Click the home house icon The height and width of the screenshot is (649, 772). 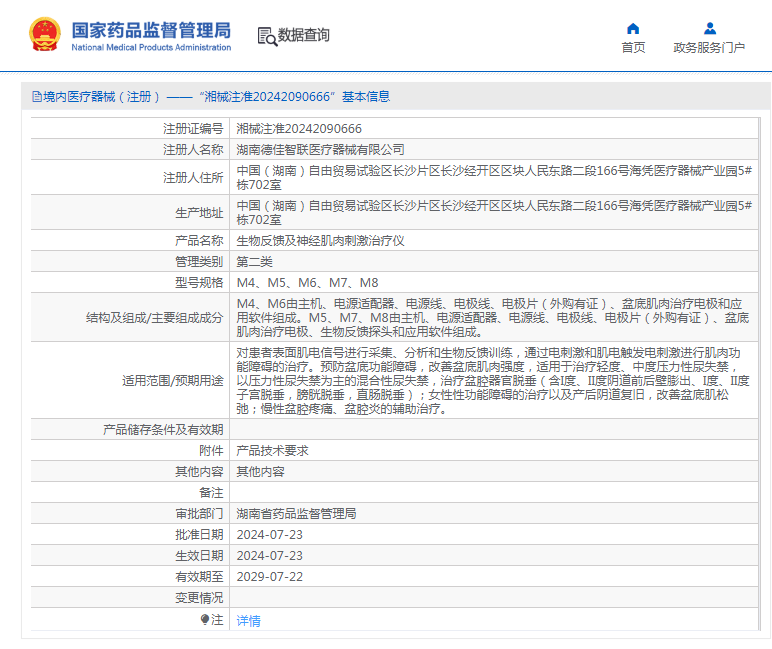click(x=632, y=28)
